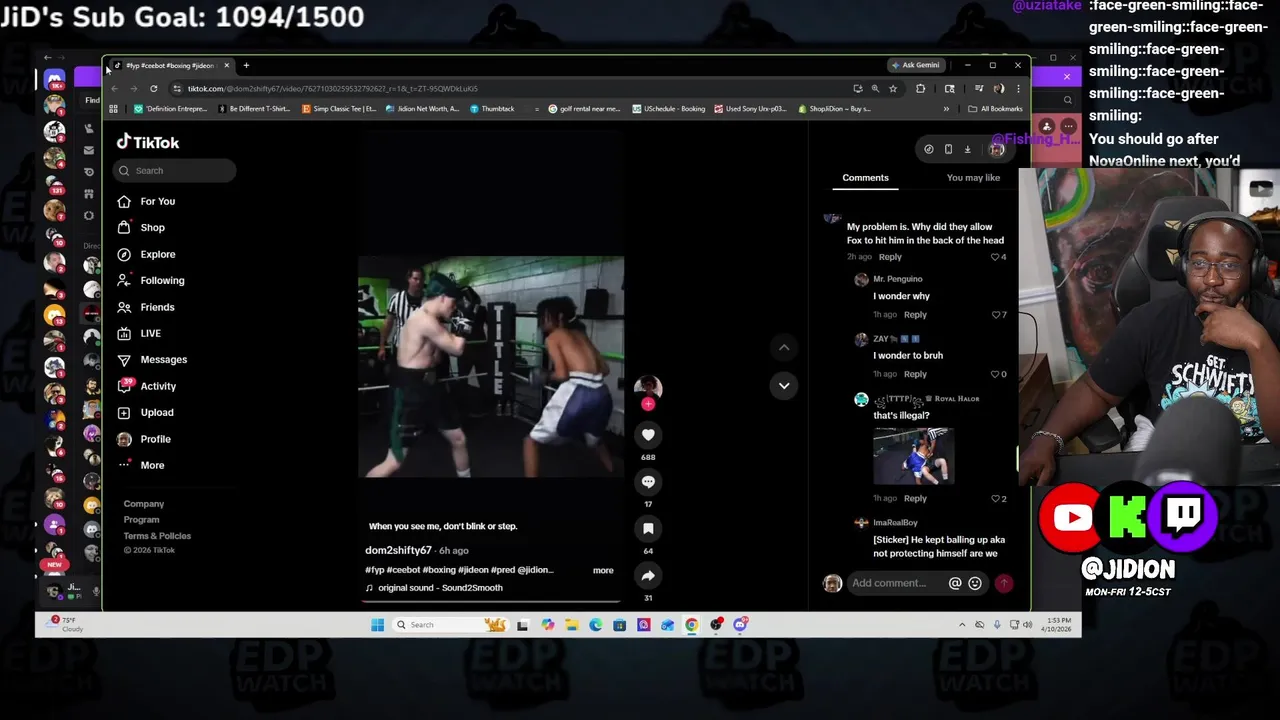The image size is (1280, 720).
Task: Open the Upload page
Action: [x=146, y=412]
